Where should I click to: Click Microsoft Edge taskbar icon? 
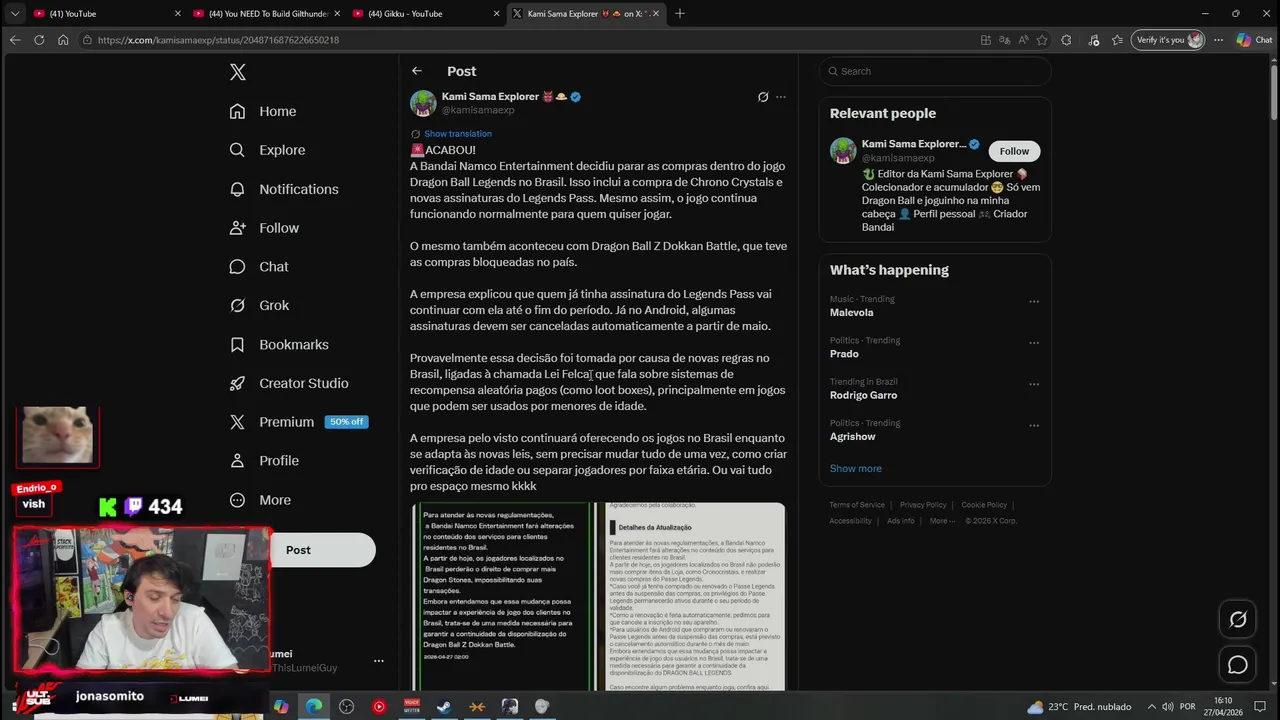(314, 707)
